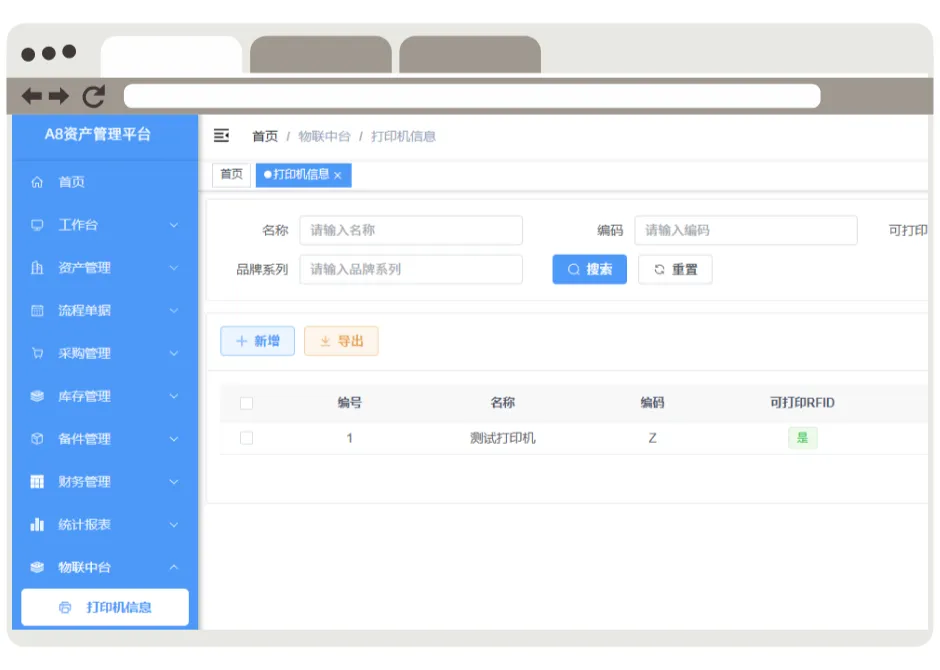This screenshot has width=940, height=670.
Task: Click the 可打印RFID column header
Action: coord(802,403)
